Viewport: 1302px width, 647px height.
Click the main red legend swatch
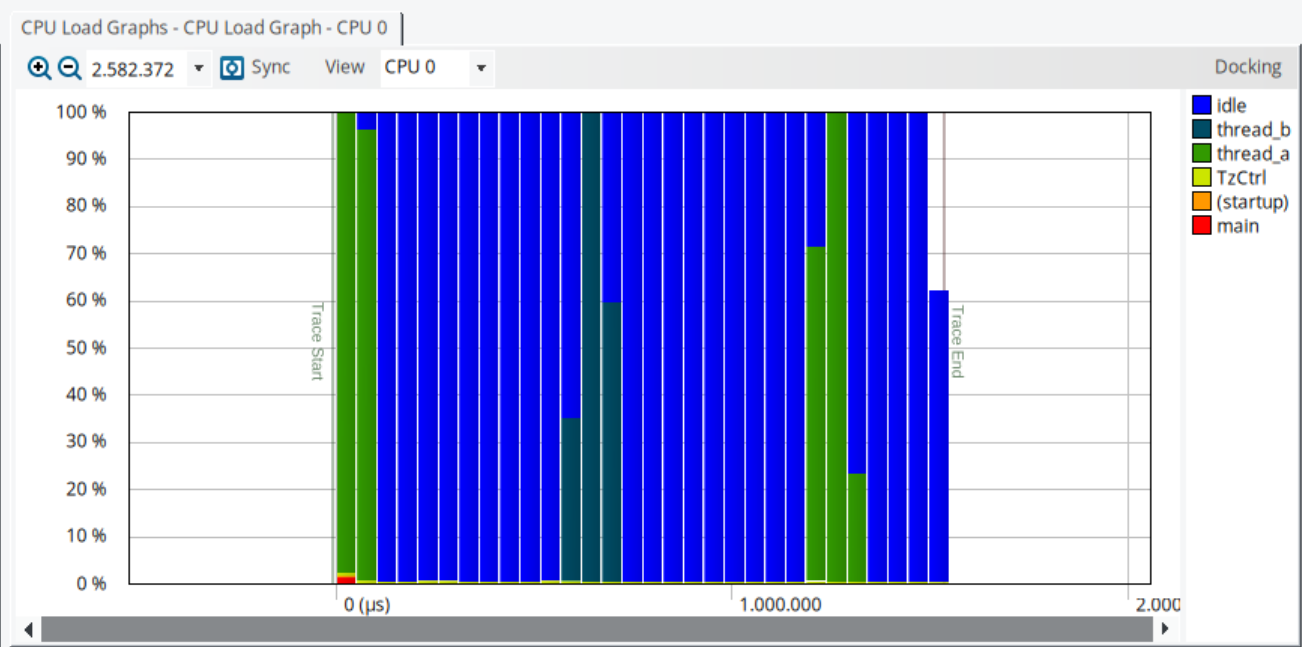[1201, 225]
